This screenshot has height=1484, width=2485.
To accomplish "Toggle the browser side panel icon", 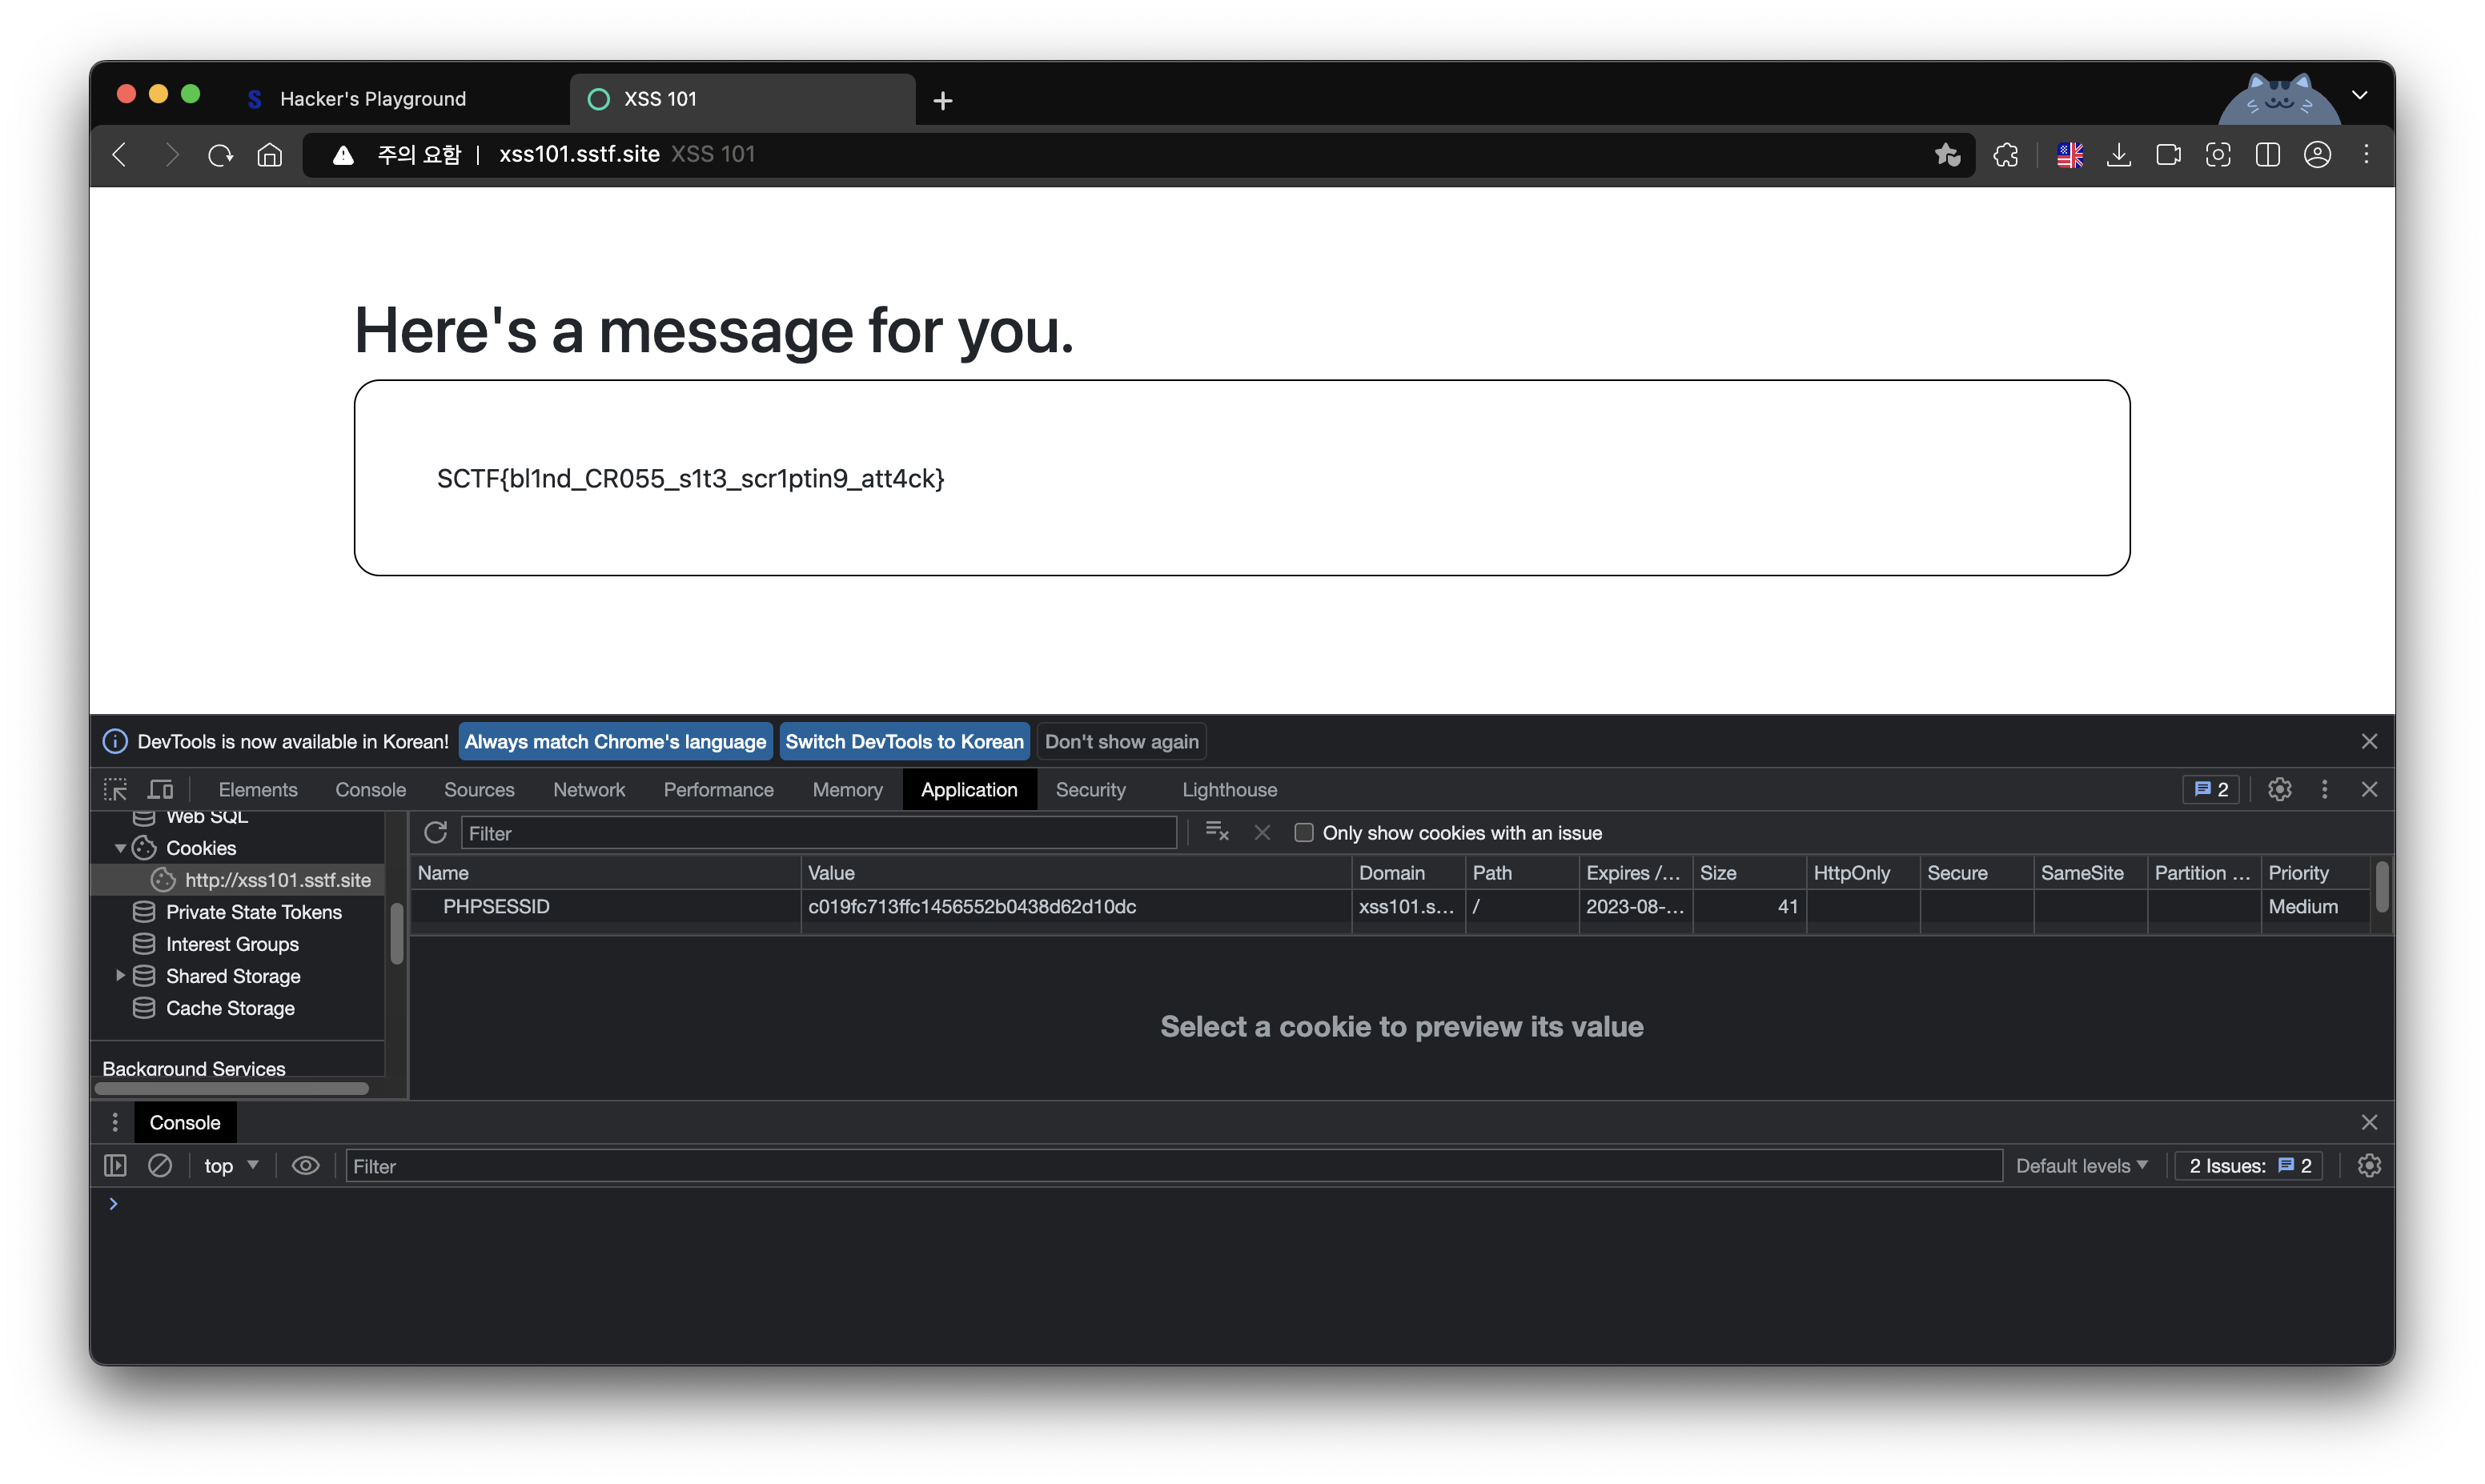I will [2267, 155].
